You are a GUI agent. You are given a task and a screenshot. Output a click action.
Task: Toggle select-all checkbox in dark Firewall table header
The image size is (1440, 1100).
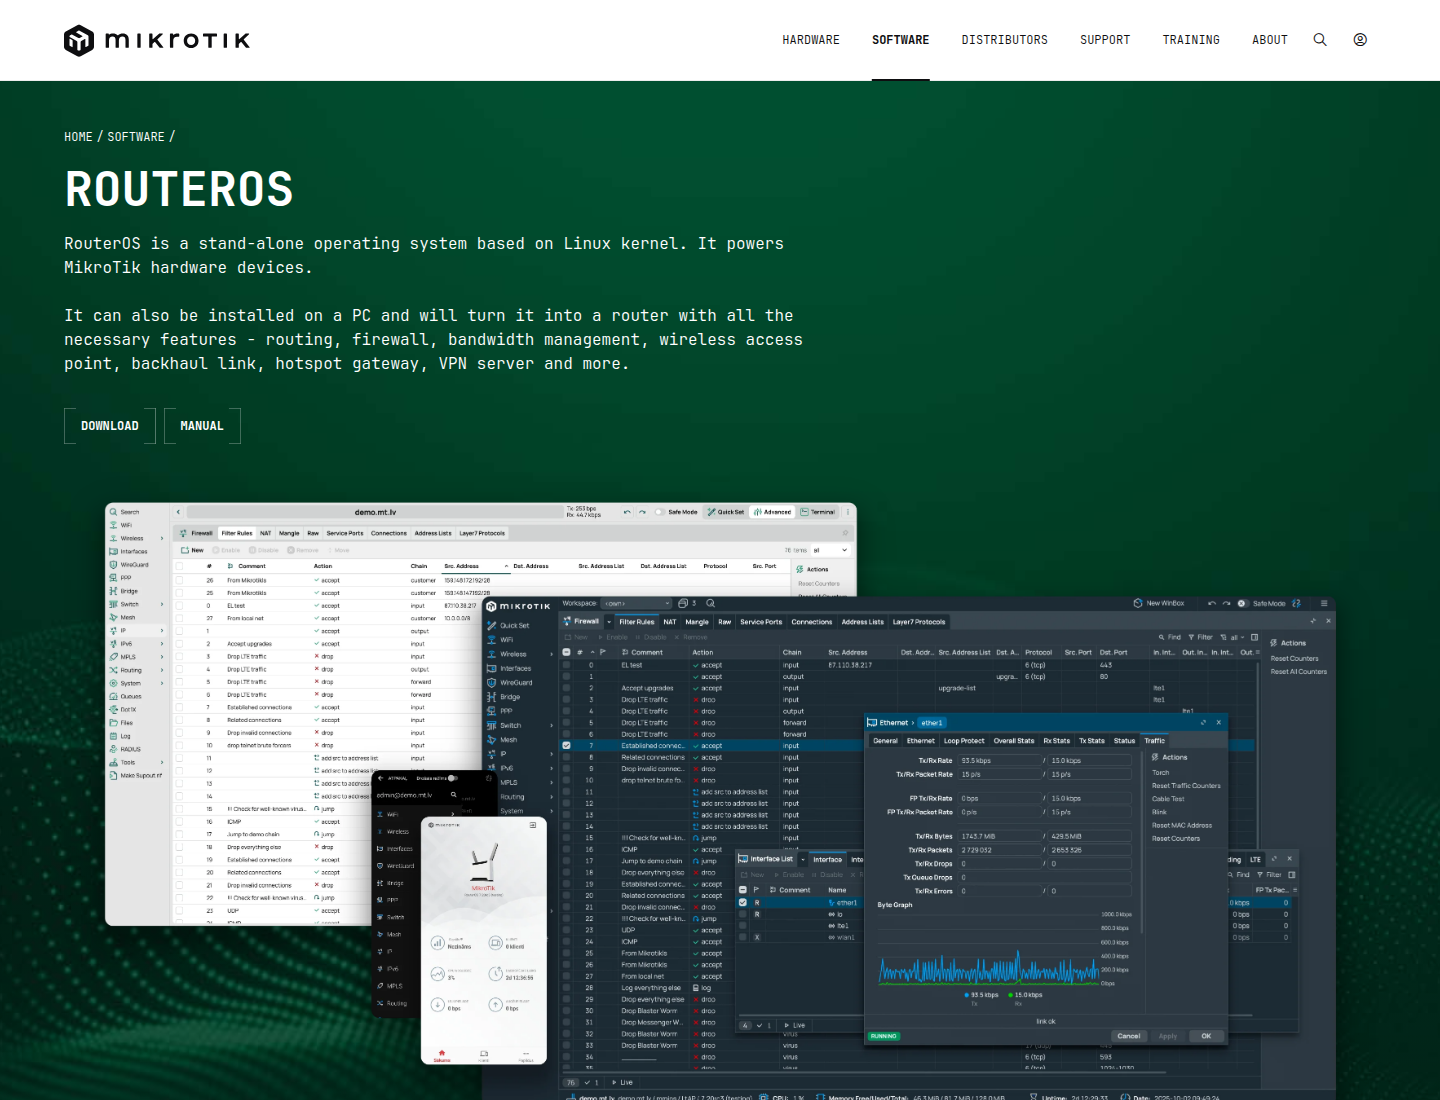pos(566,652)
